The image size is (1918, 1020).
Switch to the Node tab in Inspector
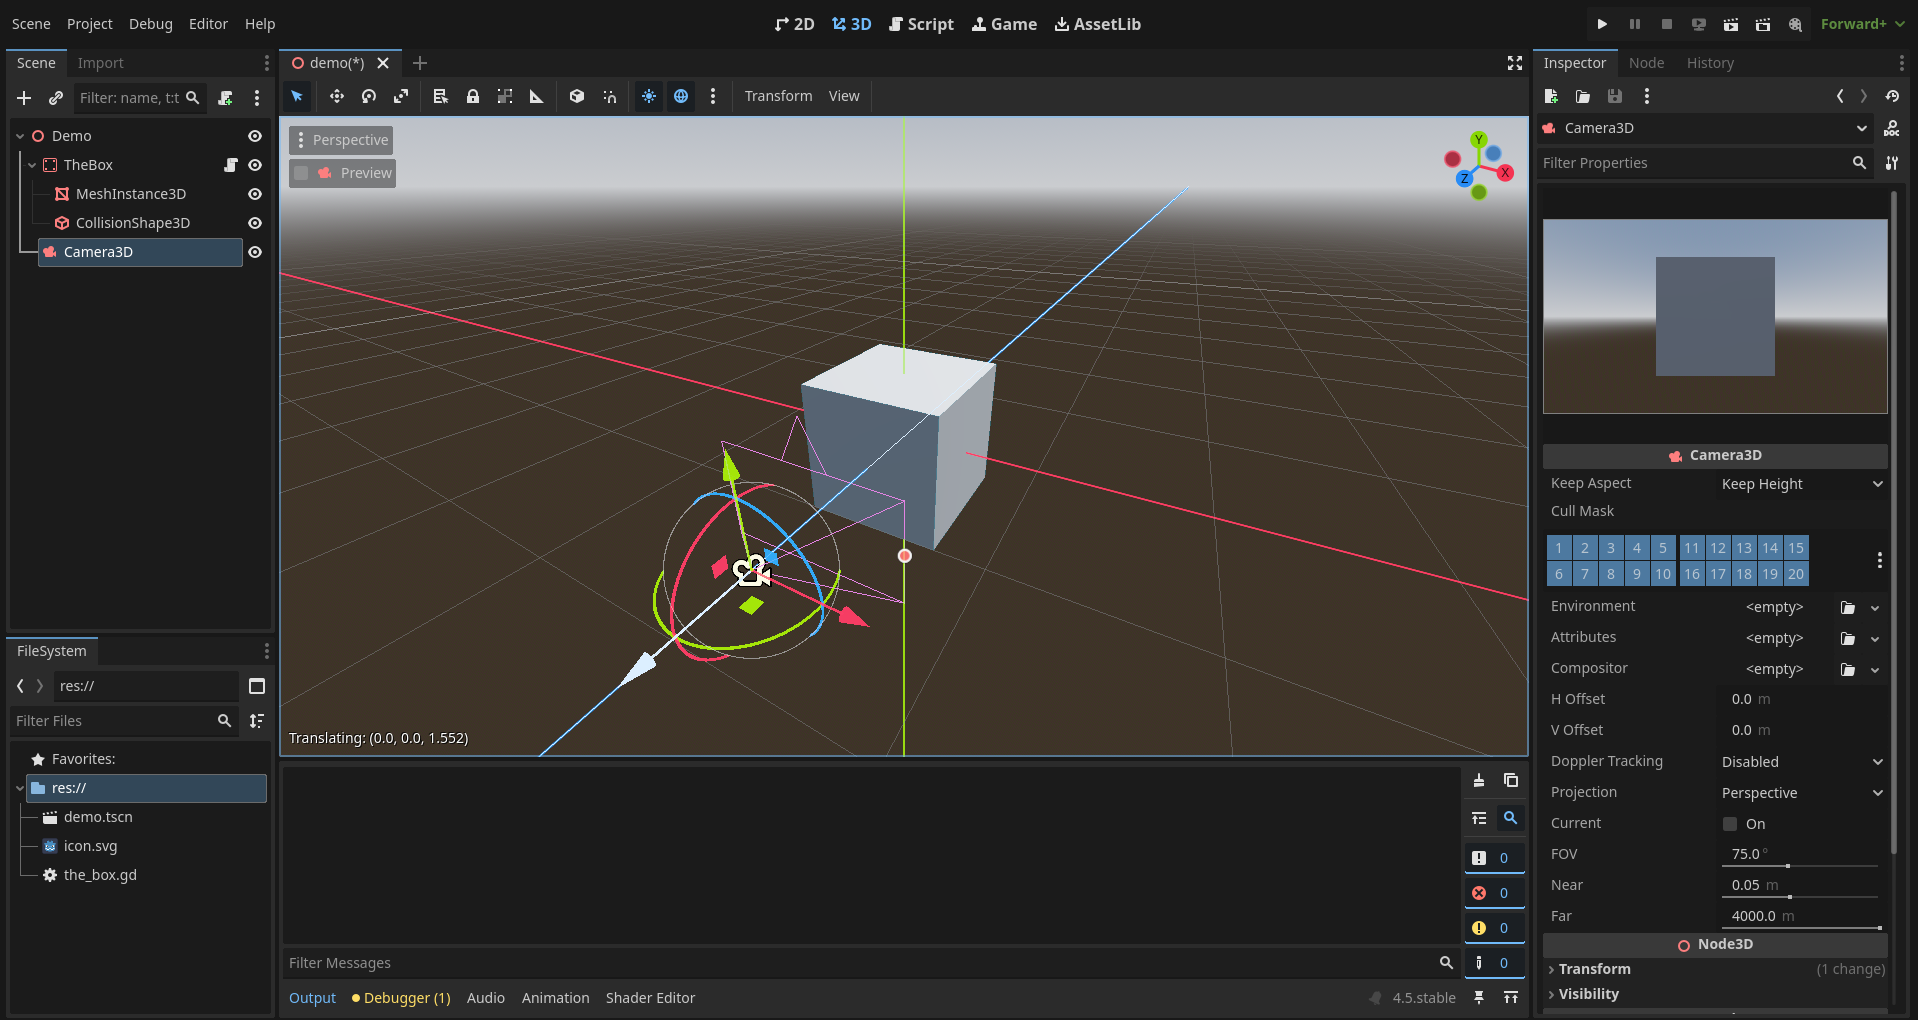(1646, 62)
